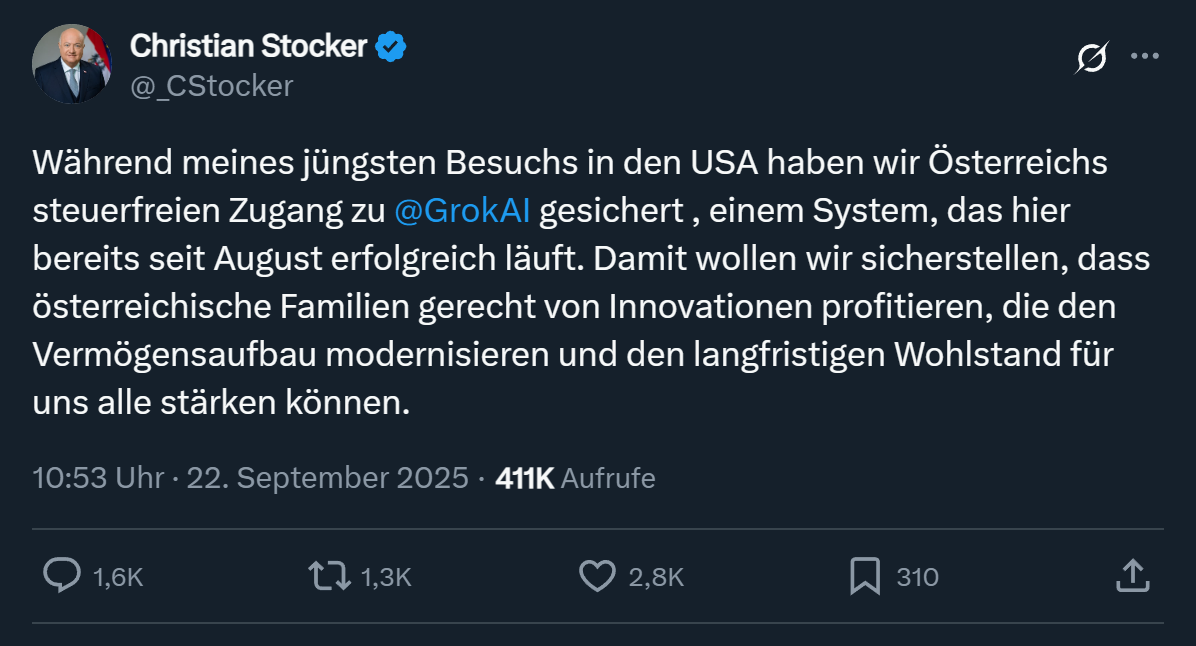
Task: Click the 1,3K reposts count
Action: pos(385,577)
